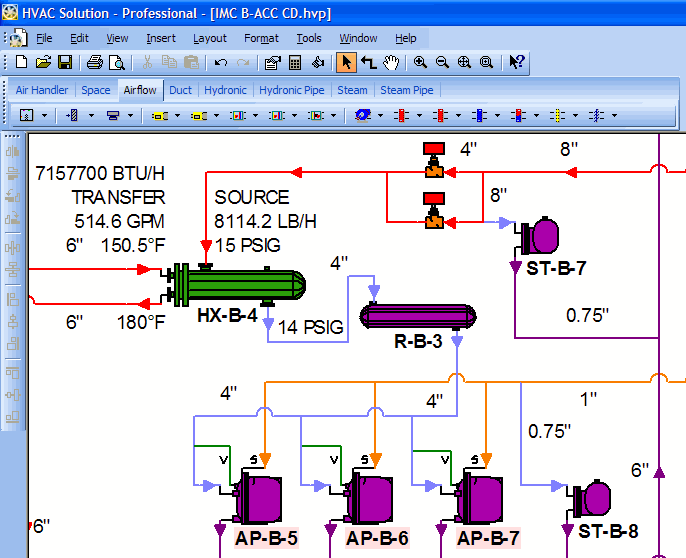Open dropdown arrow beside the yellow damper icon
The width and height of the screenshot is (686, 558).
[177, 115]
